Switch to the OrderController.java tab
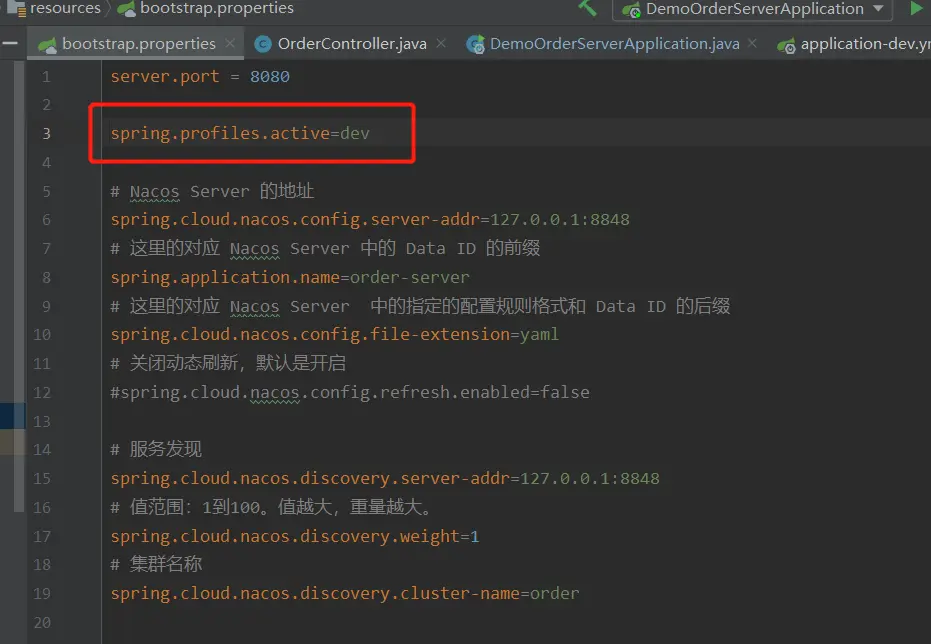Viewport: 931px width, 644px height. 351,44
